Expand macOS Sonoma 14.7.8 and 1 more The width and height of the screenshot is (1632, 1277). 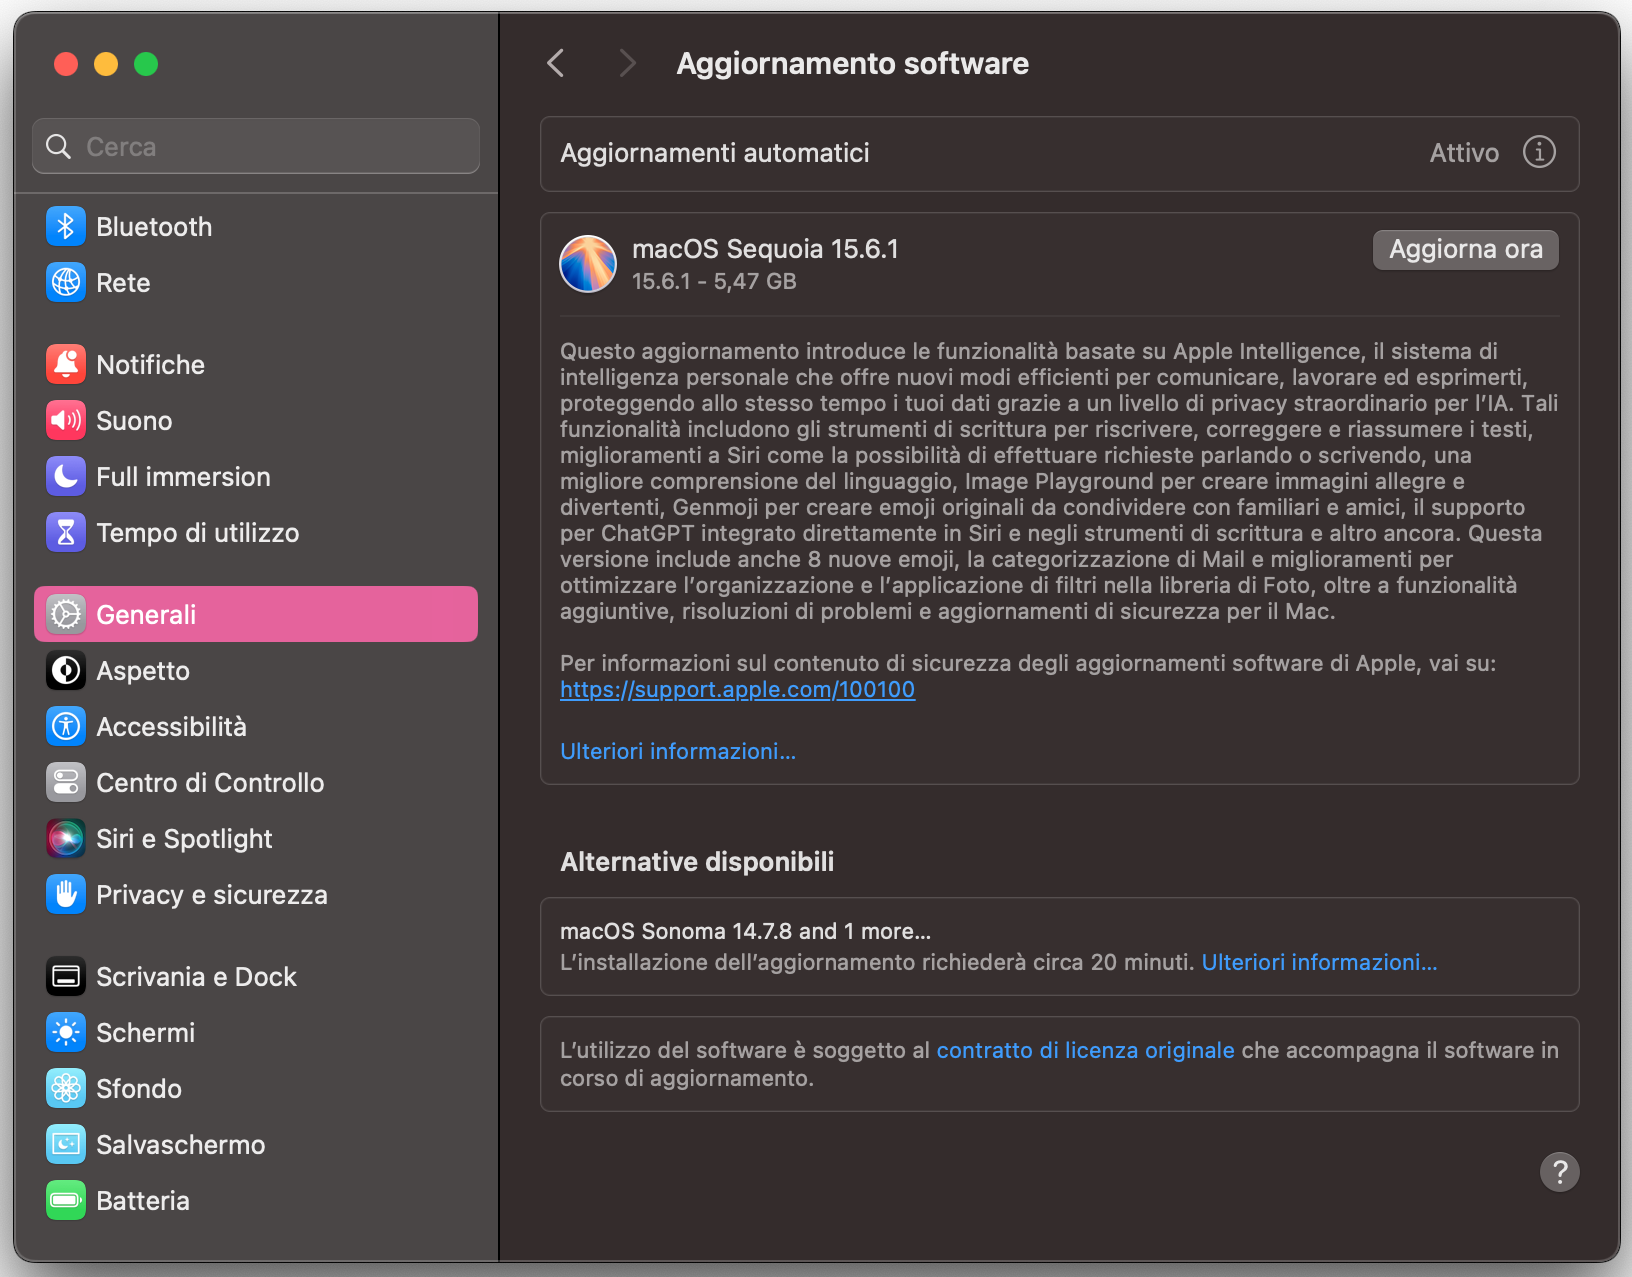(745, 930)
